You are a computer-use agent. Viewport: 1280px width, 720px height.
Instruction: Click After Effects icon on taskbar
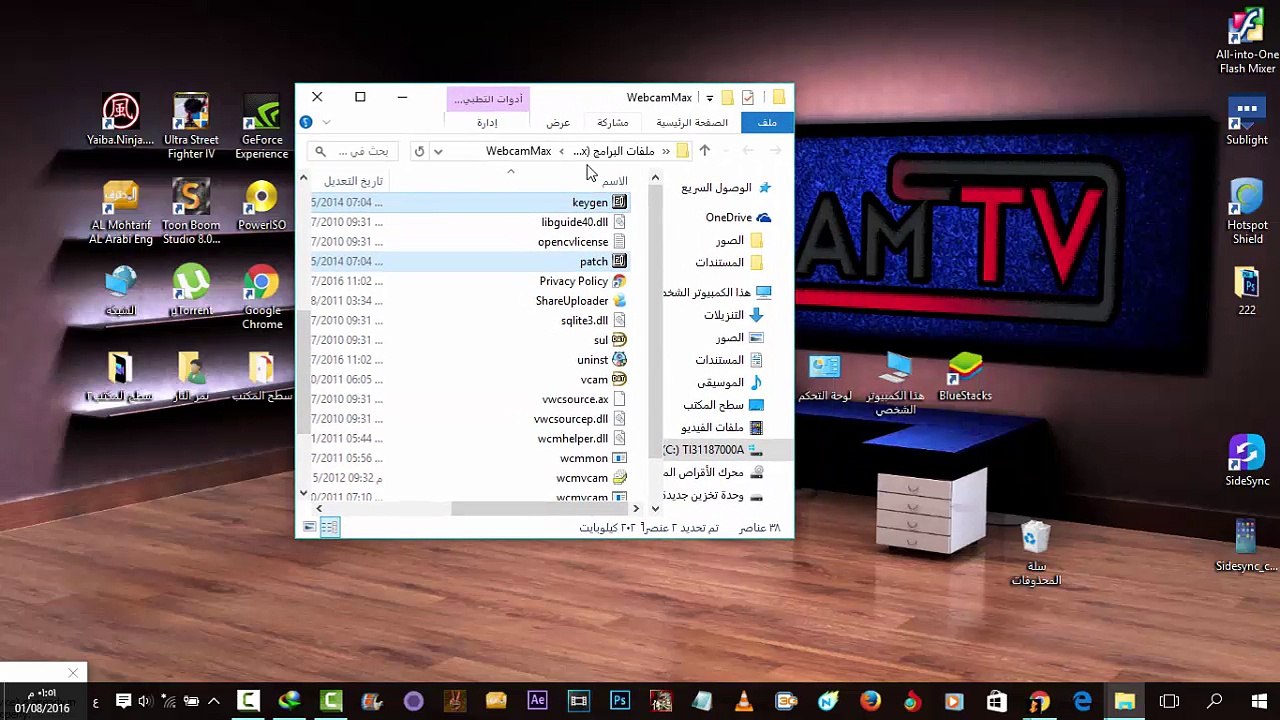click(x=537, y=701)
